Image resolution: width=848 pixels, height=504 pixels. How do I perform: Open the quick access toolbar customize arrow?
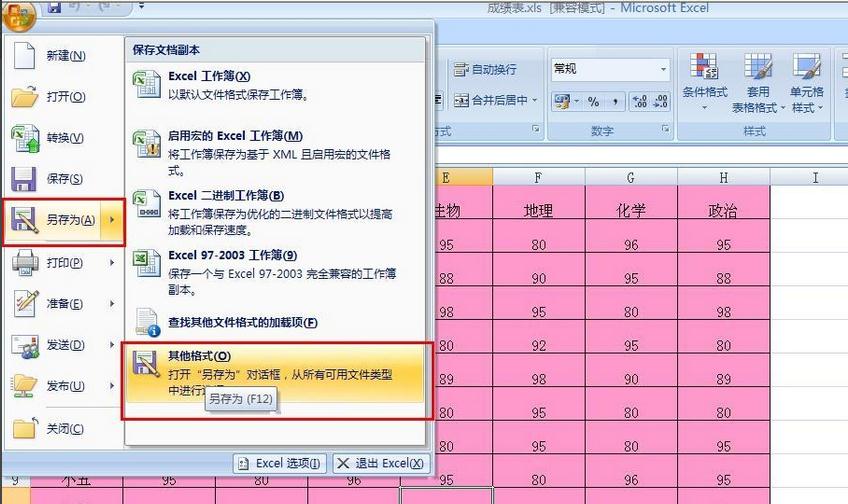click(141, 6)
